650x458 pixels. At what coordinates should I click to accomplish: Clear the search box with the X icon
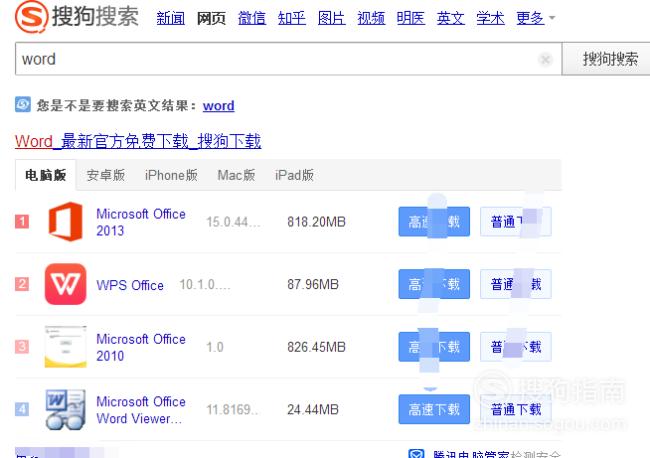[x=546, y=60]
